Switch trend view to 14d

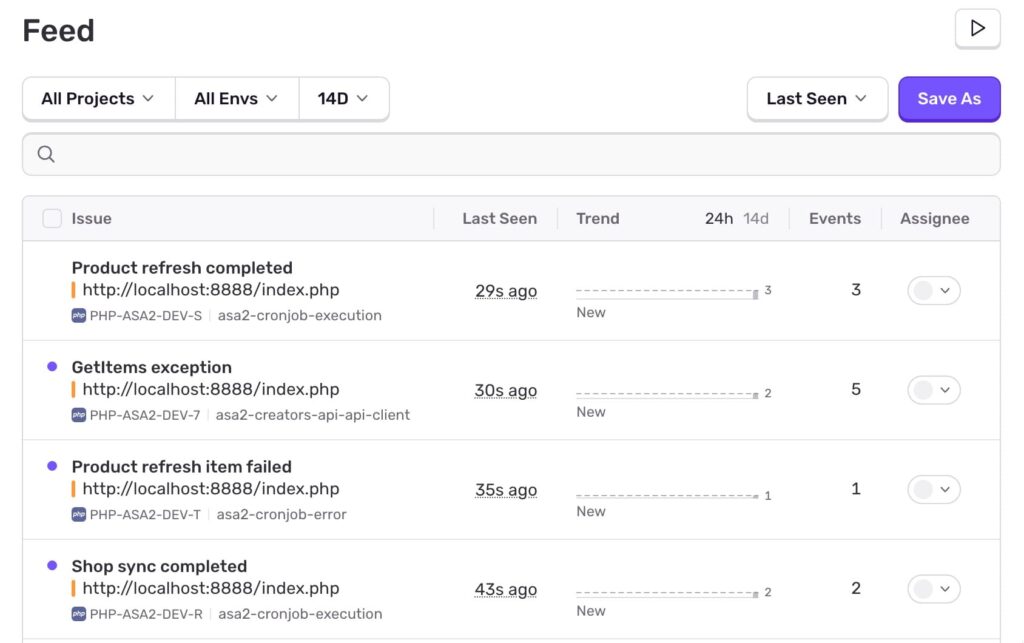(x=756, y=219)
